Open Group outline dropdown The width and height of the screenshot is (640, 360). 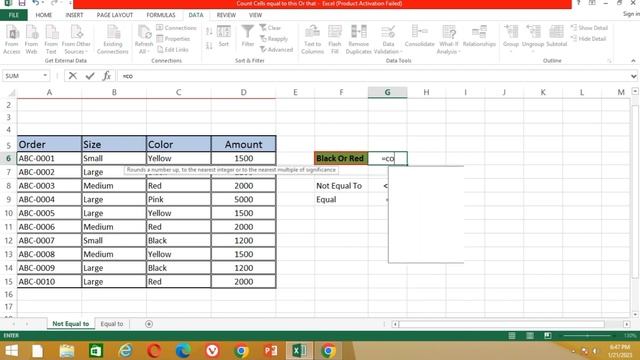pyautogui.click(x=511, y=38)
